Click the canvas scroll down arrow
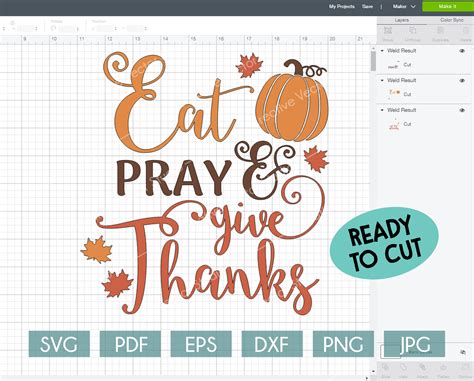This screenshot has width=474, height=381. pos(373,371)
